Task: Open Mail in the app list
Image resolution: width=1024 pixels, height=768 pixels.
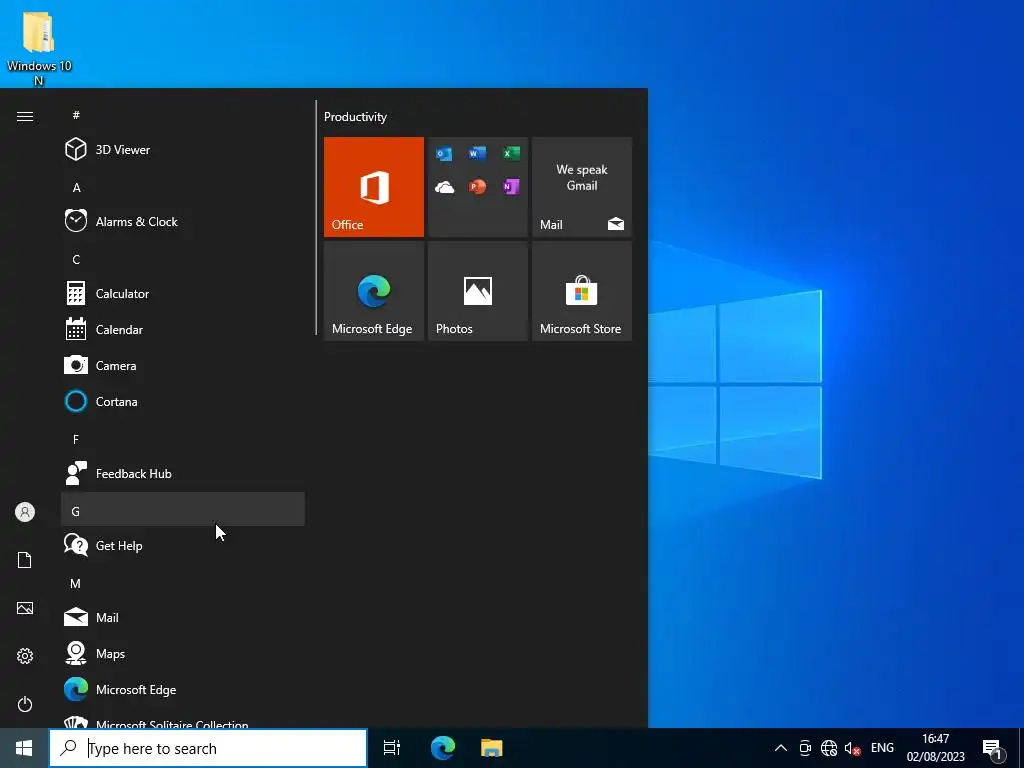Action: pyautogui.click(x=183, y=617)
